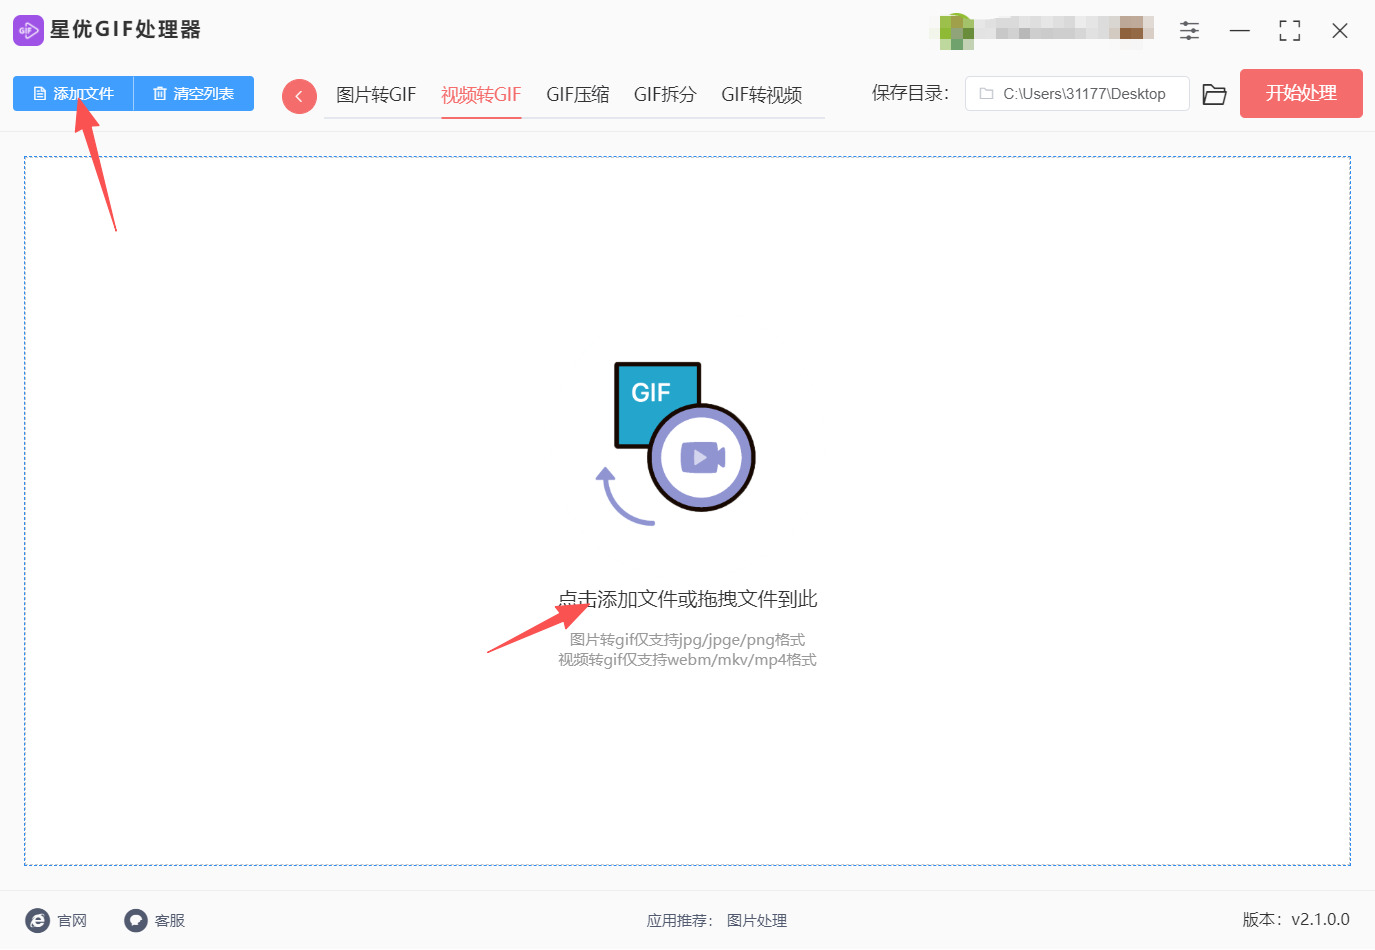
Task: Click the 星优GIF处理器 app logo
Action: click(28, 30)
